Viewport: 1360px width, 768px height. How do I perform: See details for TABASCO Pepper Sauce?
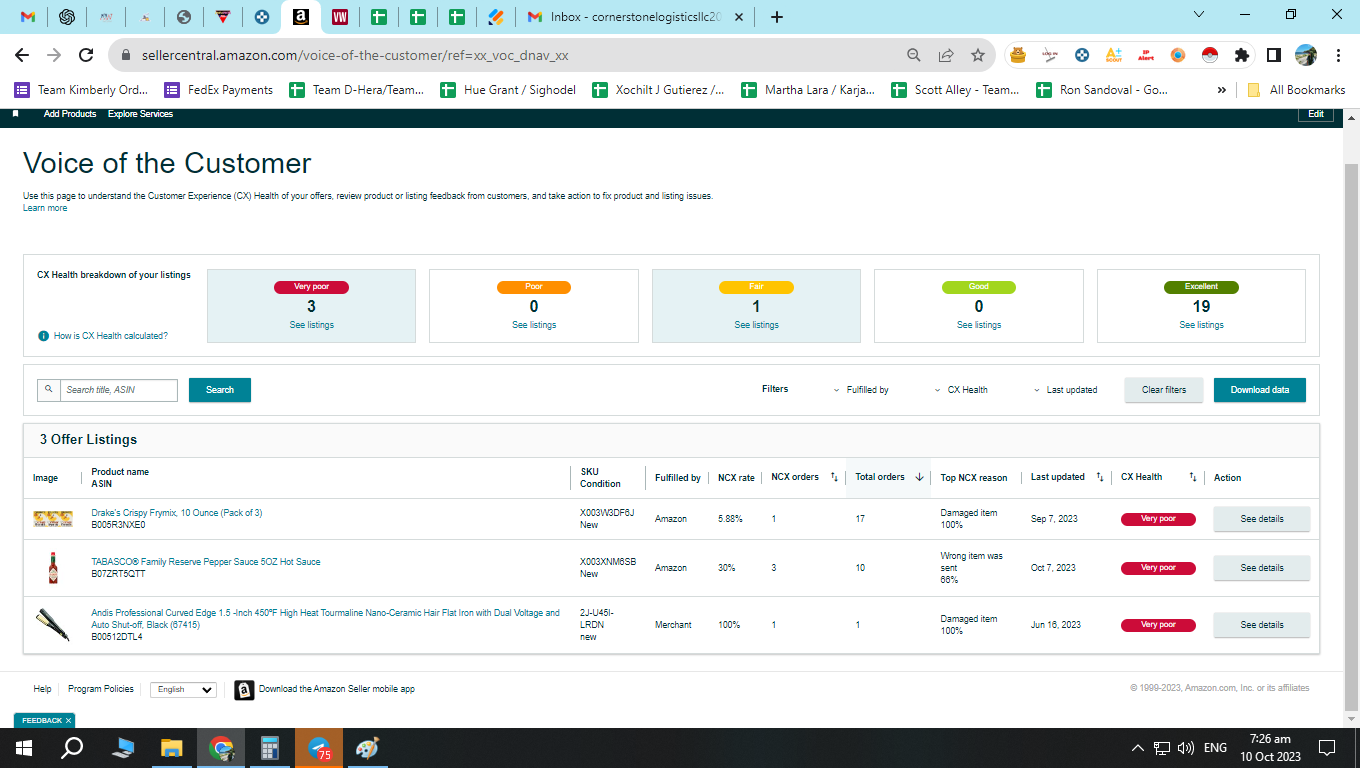click(x=1261, y=568)
